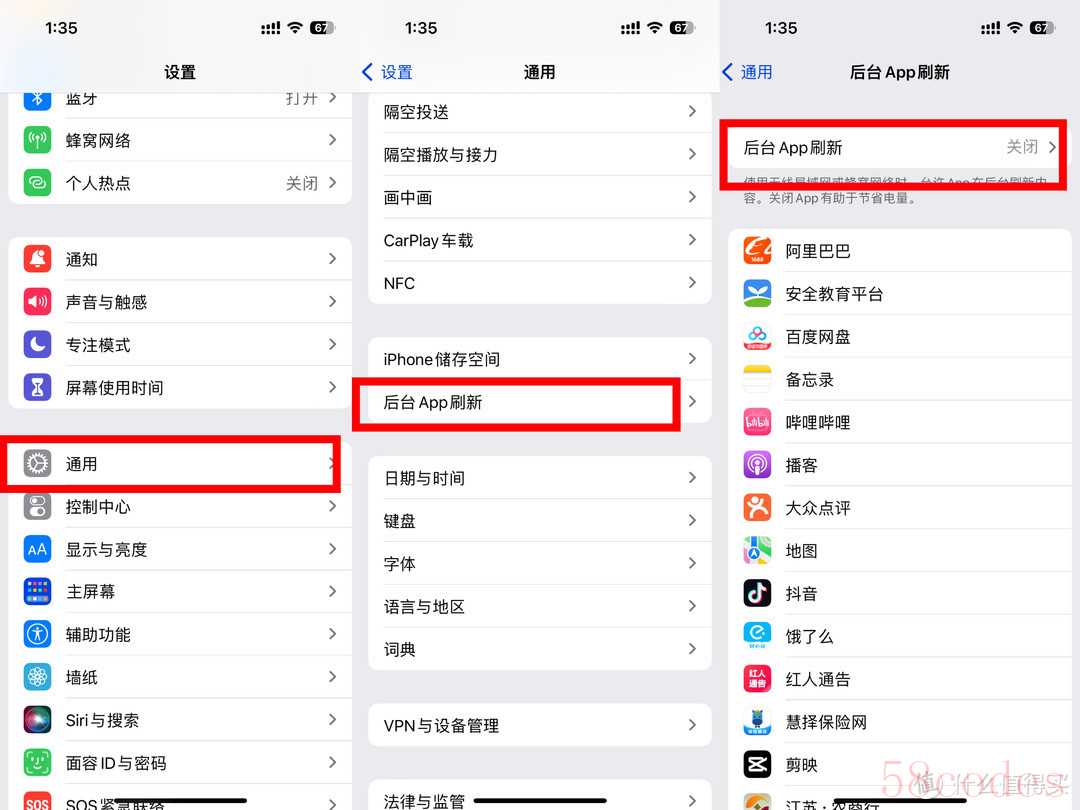
Task: Tap the Focus (专注模式) moon icon
Action: (37, 344)
